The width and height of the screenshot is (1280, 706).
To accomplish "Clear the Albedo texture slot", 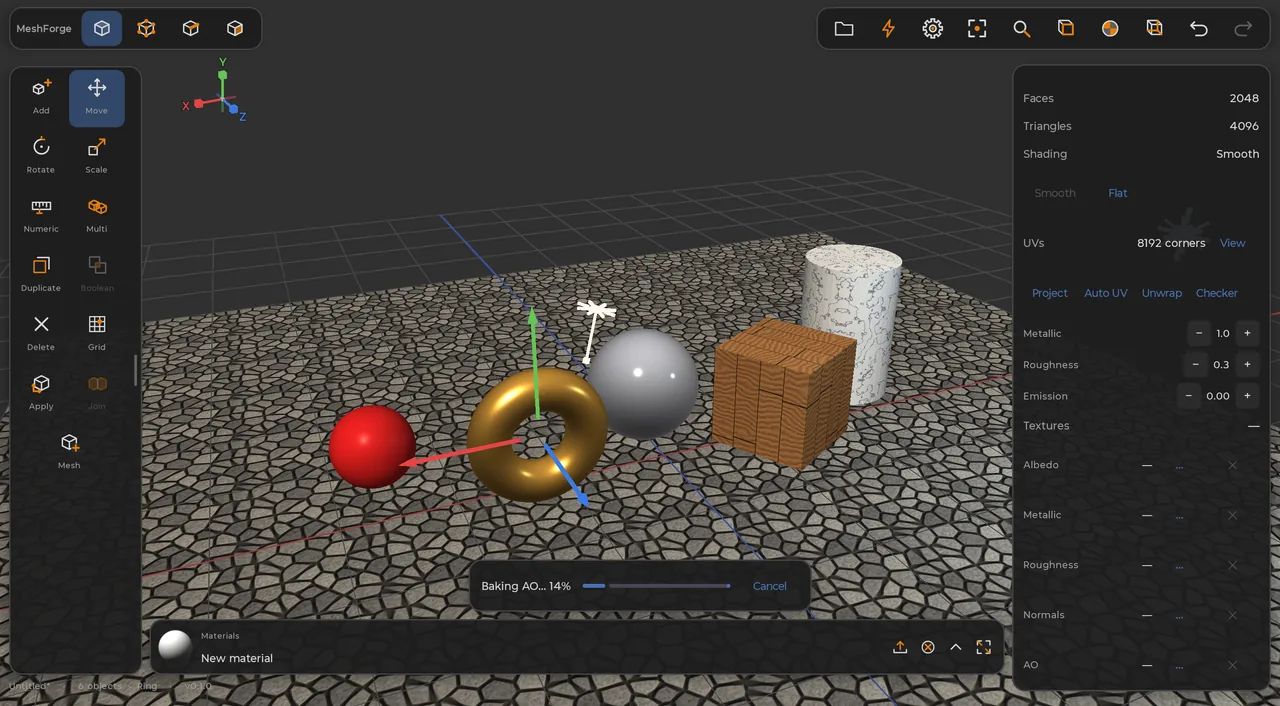I will click(1232, 465).
